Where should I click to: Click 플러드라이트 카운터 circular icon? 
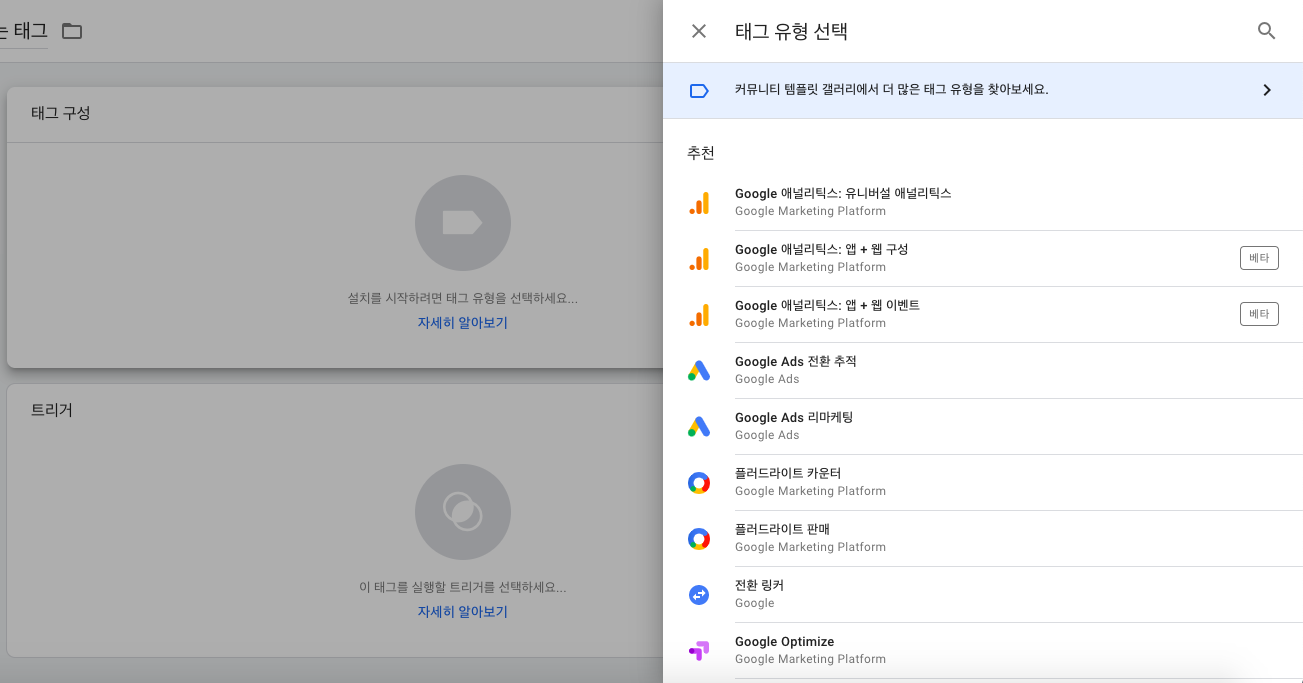(x=699, y=483)
